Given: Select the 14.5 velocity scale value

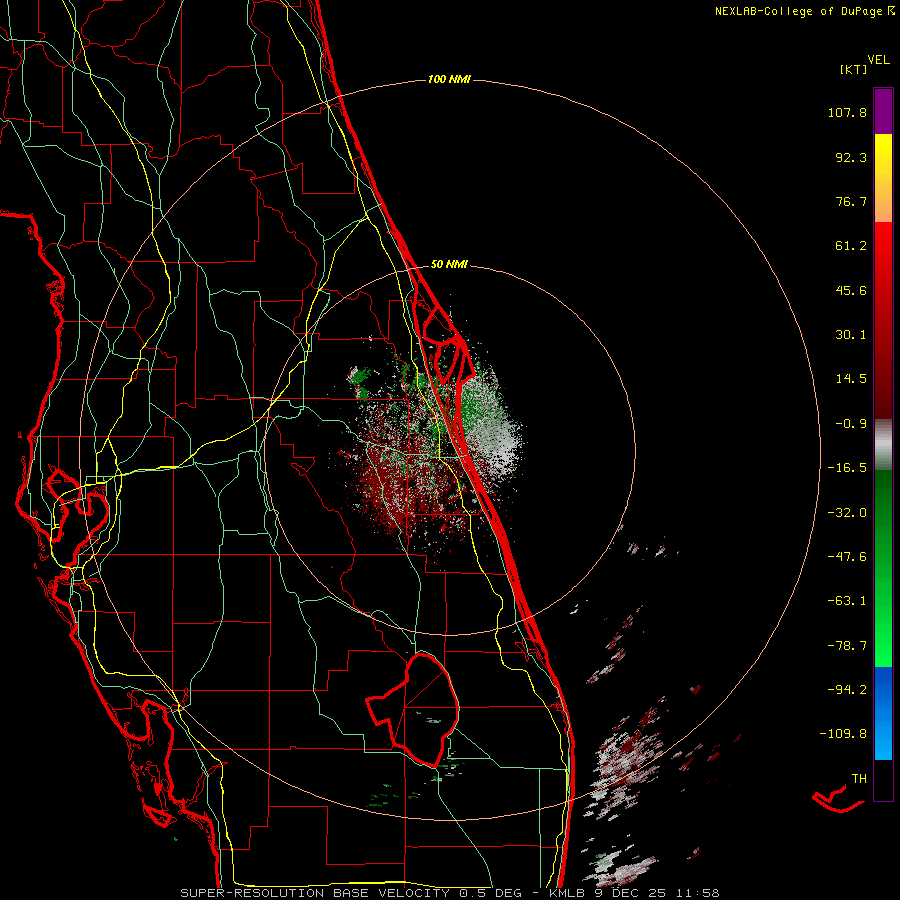Looking at the screenshot, I should (x=851, y=379).
